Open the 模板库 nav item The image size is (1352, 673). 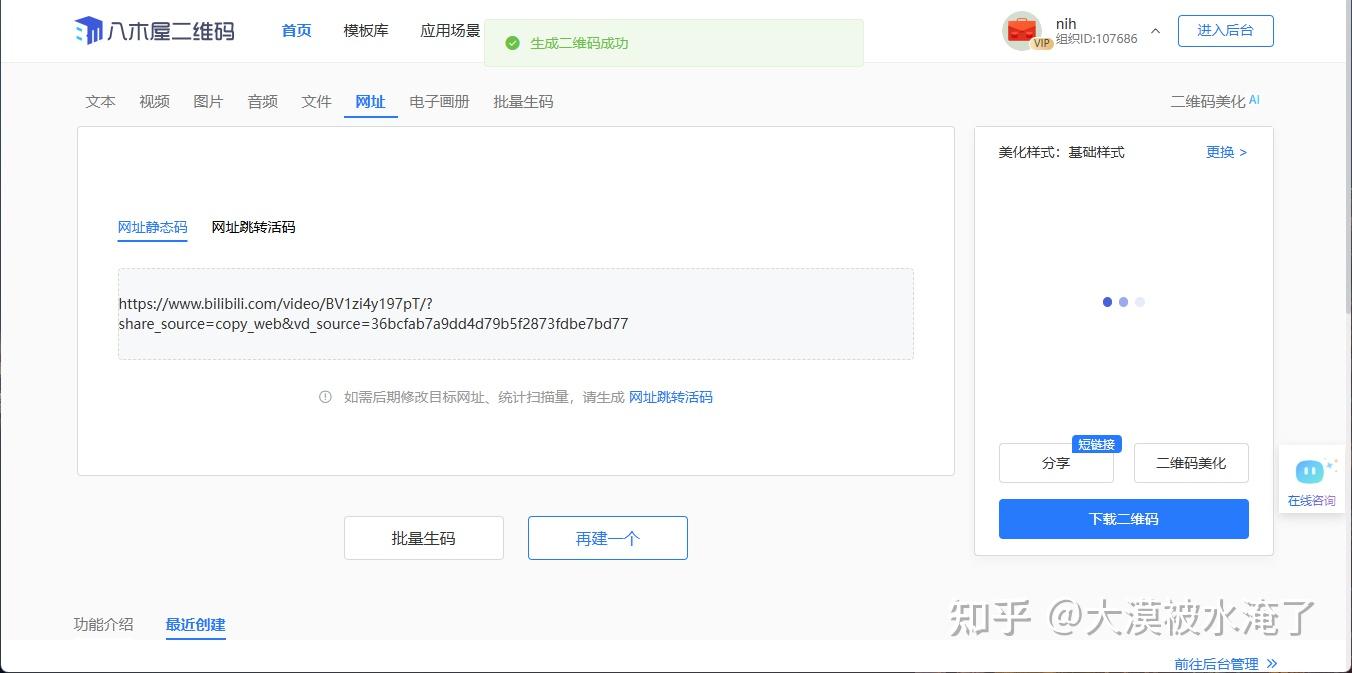pos(366,31)
